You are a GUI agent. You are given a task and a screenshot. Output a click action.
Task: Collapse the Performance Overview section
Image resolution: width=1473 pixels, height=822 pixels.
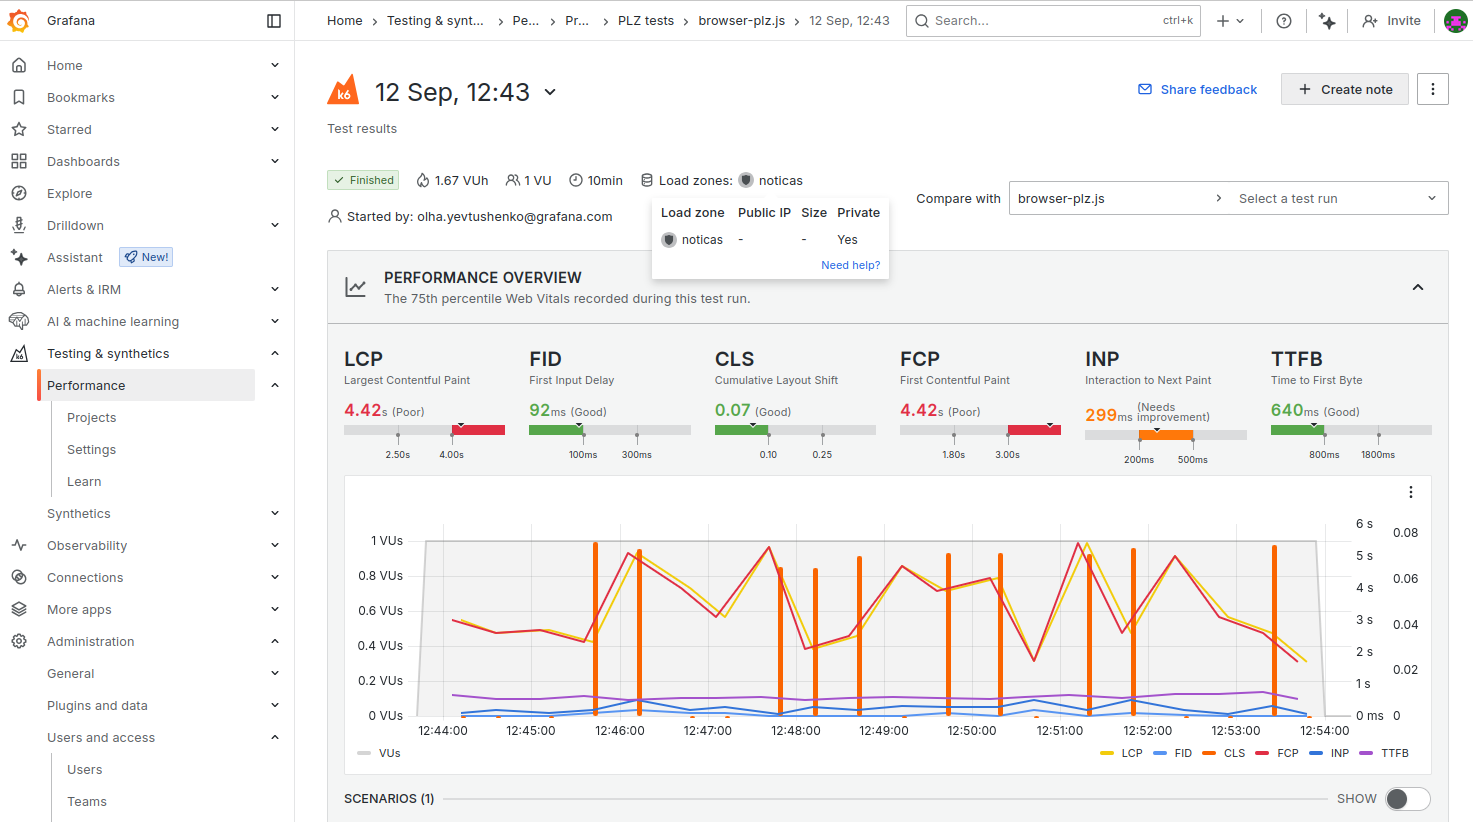tap(1417, 287)
